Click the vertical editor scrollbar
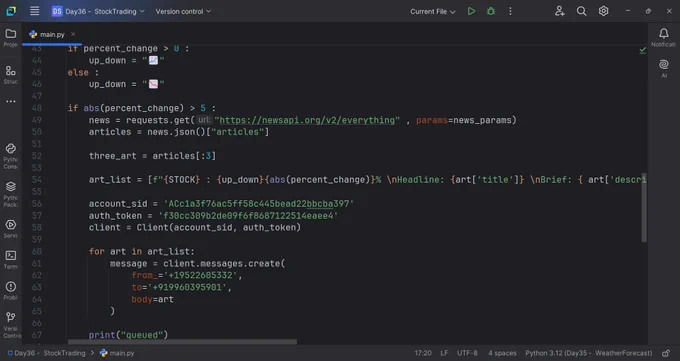The image size is (680, 361). coord(644,207)
